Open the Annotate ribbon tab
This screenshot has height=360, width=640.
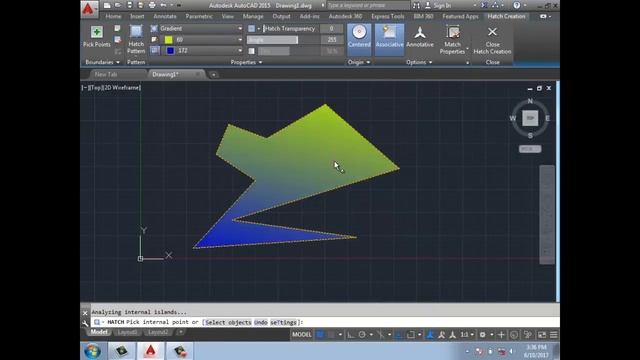point(165,16)
